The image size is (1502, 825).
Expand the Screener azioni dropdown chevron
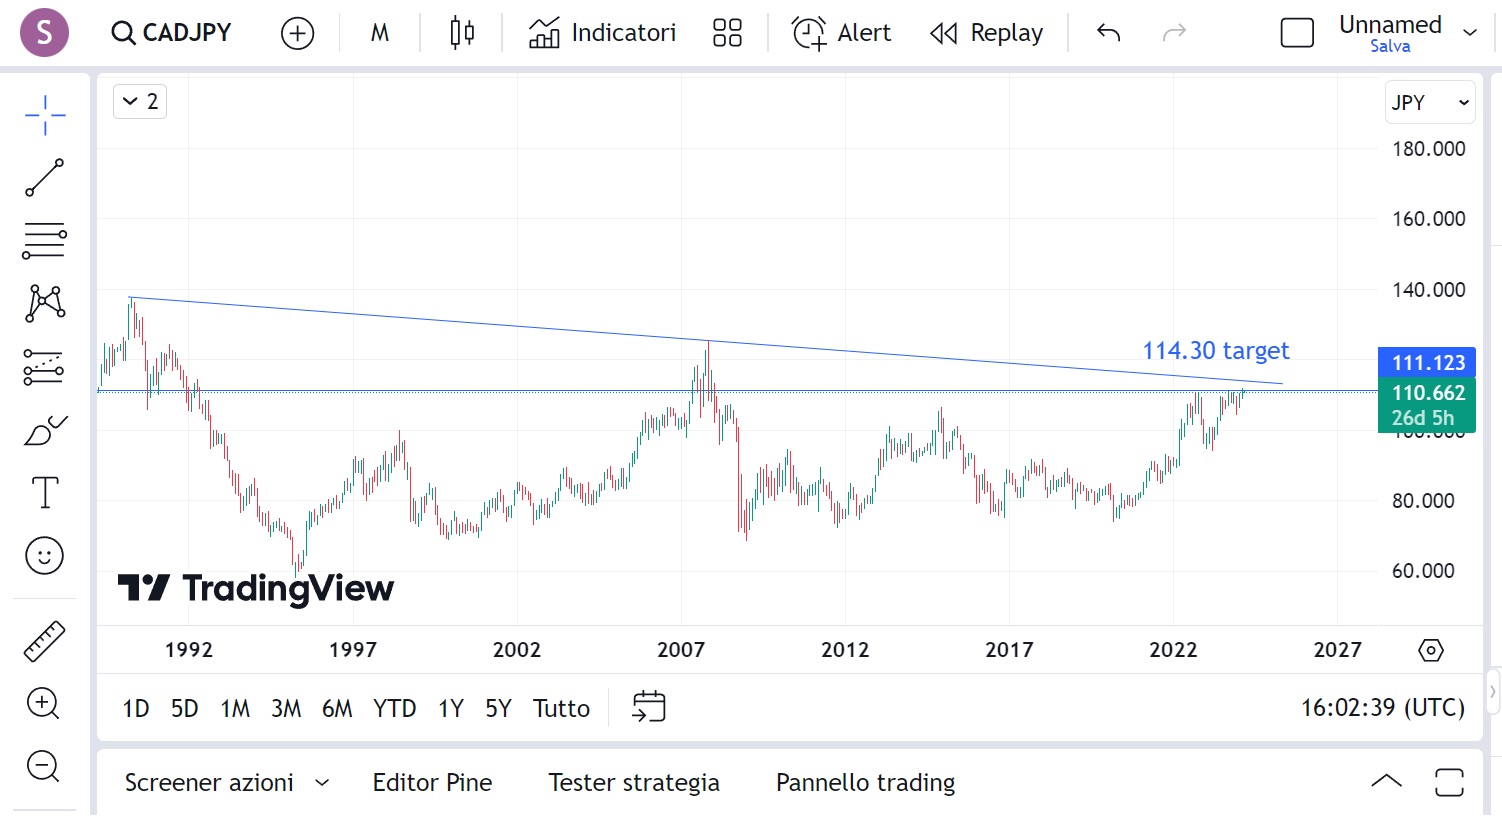[x=322, y=783]
